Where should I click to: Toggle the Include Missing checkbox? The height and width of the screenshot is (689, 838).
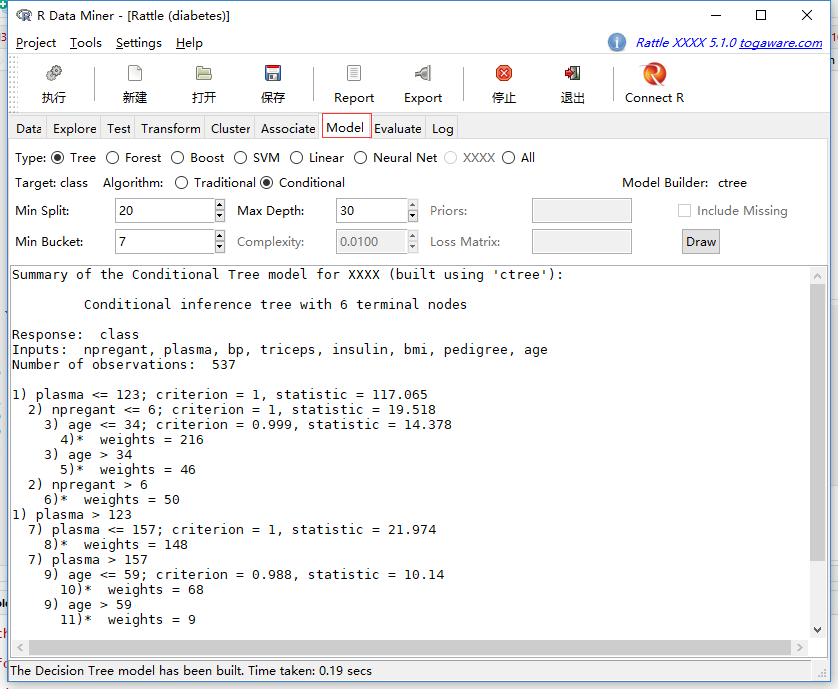tap(684, 211)
